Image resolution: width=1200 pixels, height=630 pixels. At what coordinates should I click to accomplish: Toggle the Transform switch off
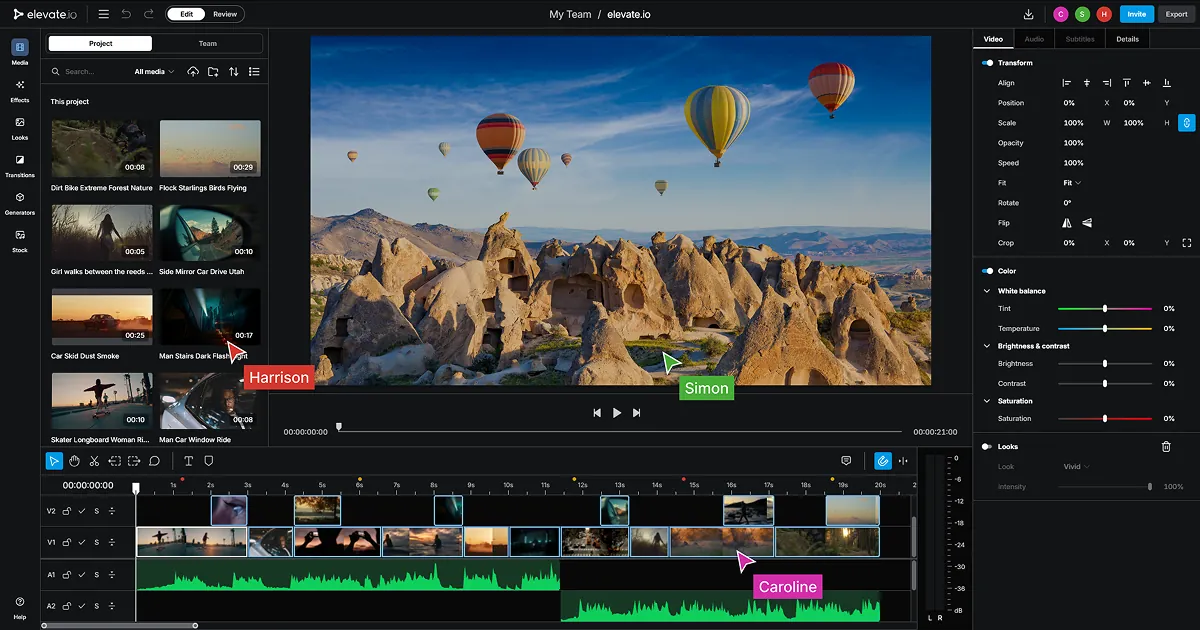987,63
